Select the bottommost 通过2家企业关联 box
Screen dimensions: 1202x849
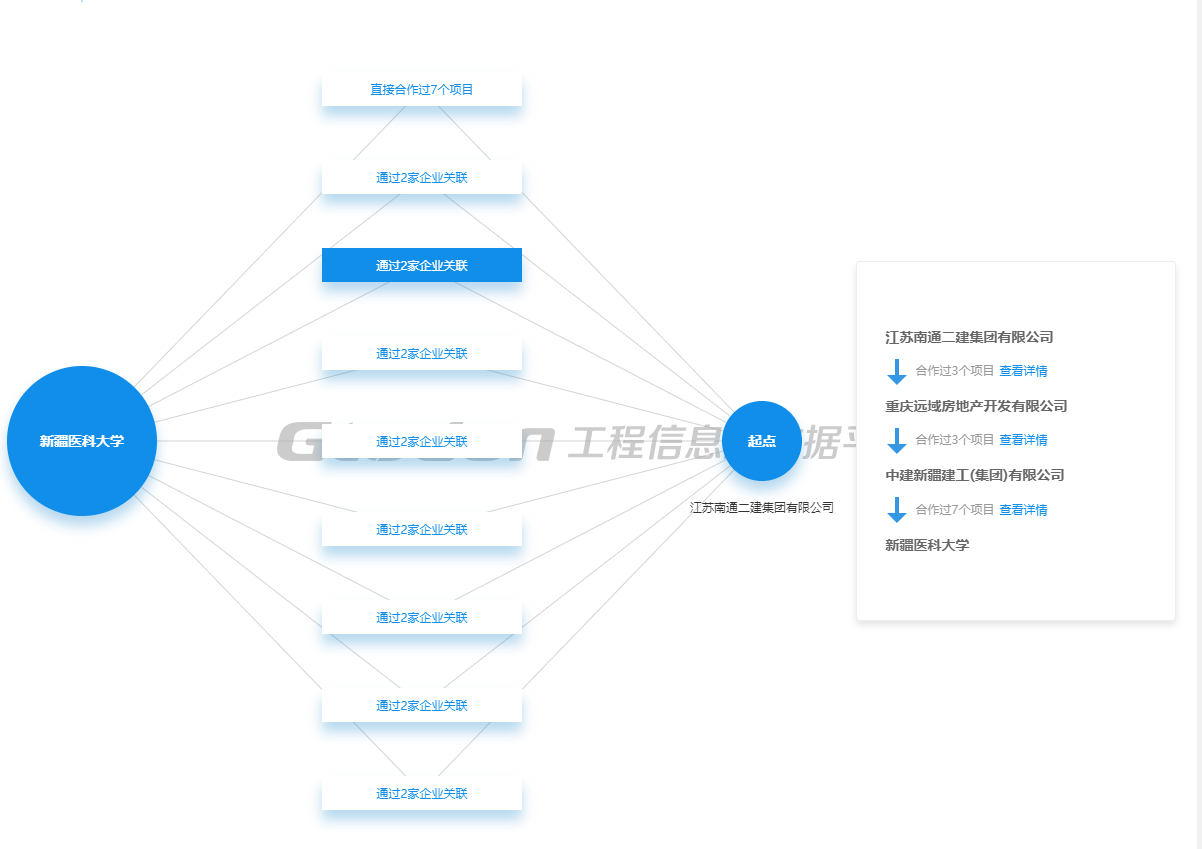pyautogui.click(x=422, y=793)
